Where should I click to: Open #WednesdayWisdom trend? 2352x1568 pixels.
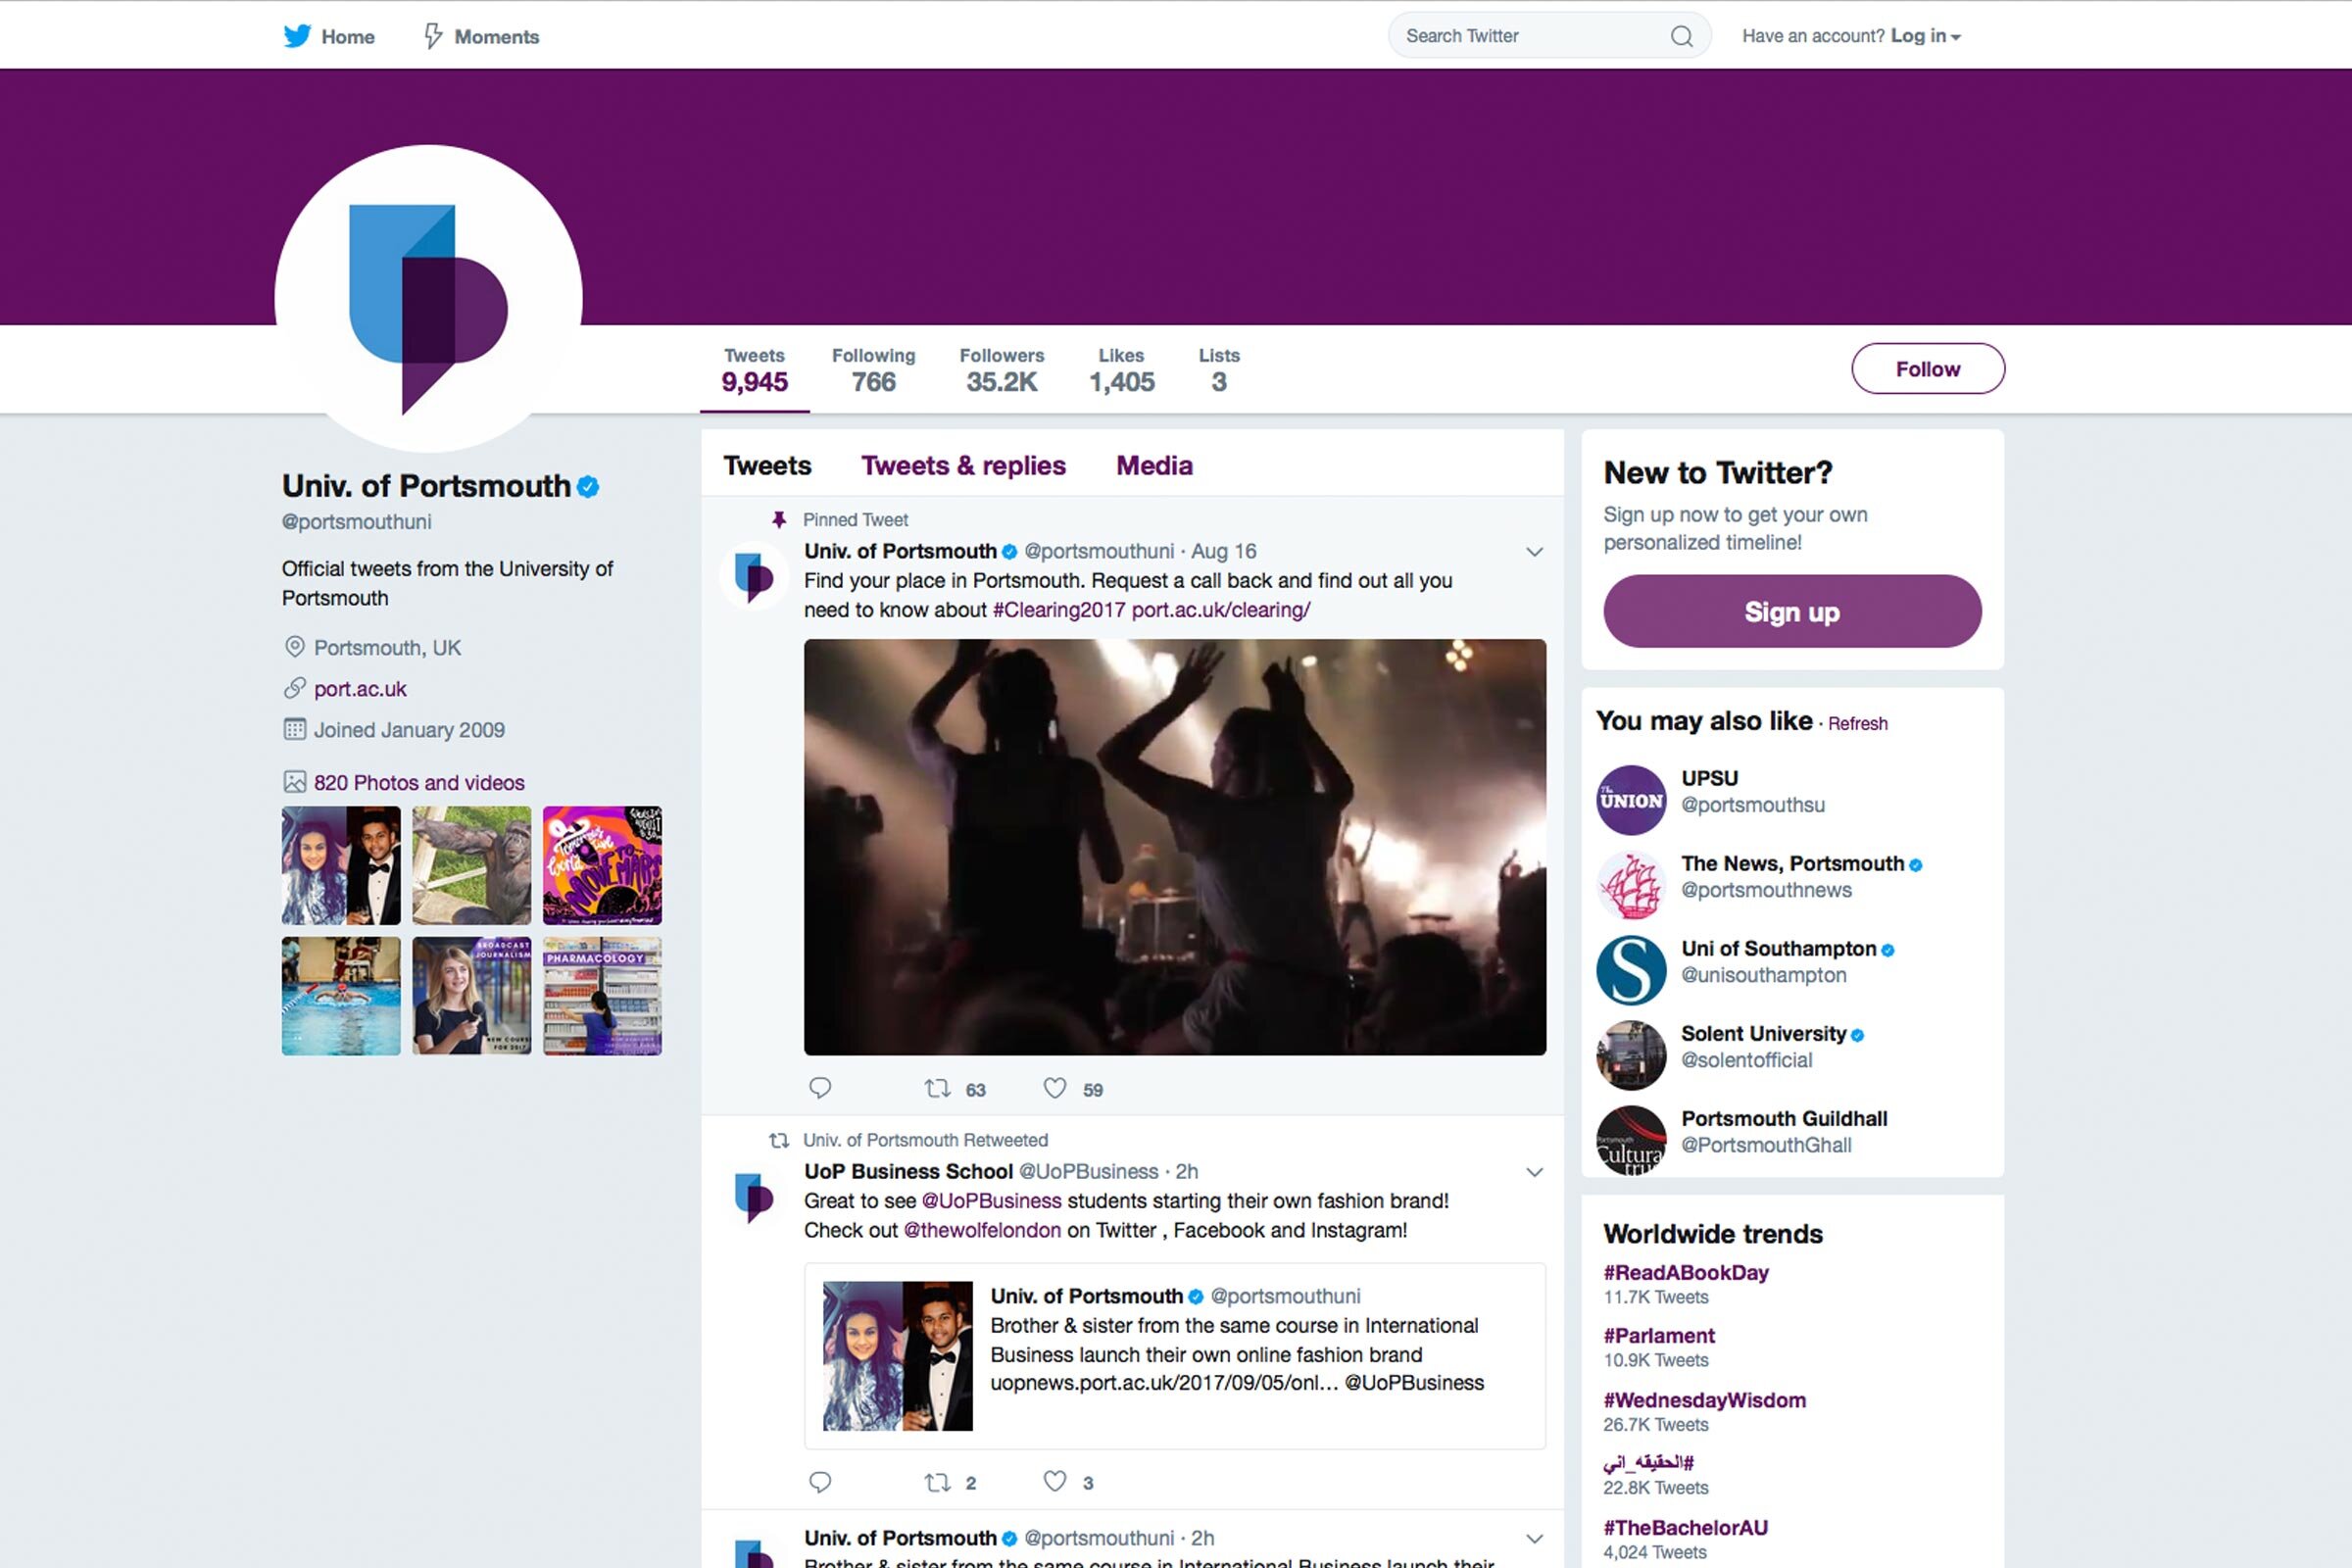point(1705,1400)
